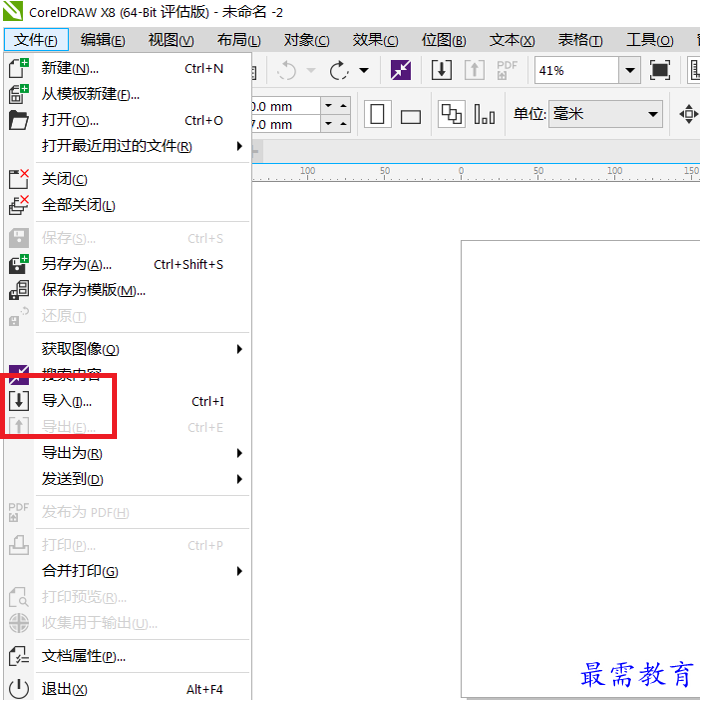Screen dimensions: 702x706
Task: Click the Exit power icon
Action: pos(18,689)
